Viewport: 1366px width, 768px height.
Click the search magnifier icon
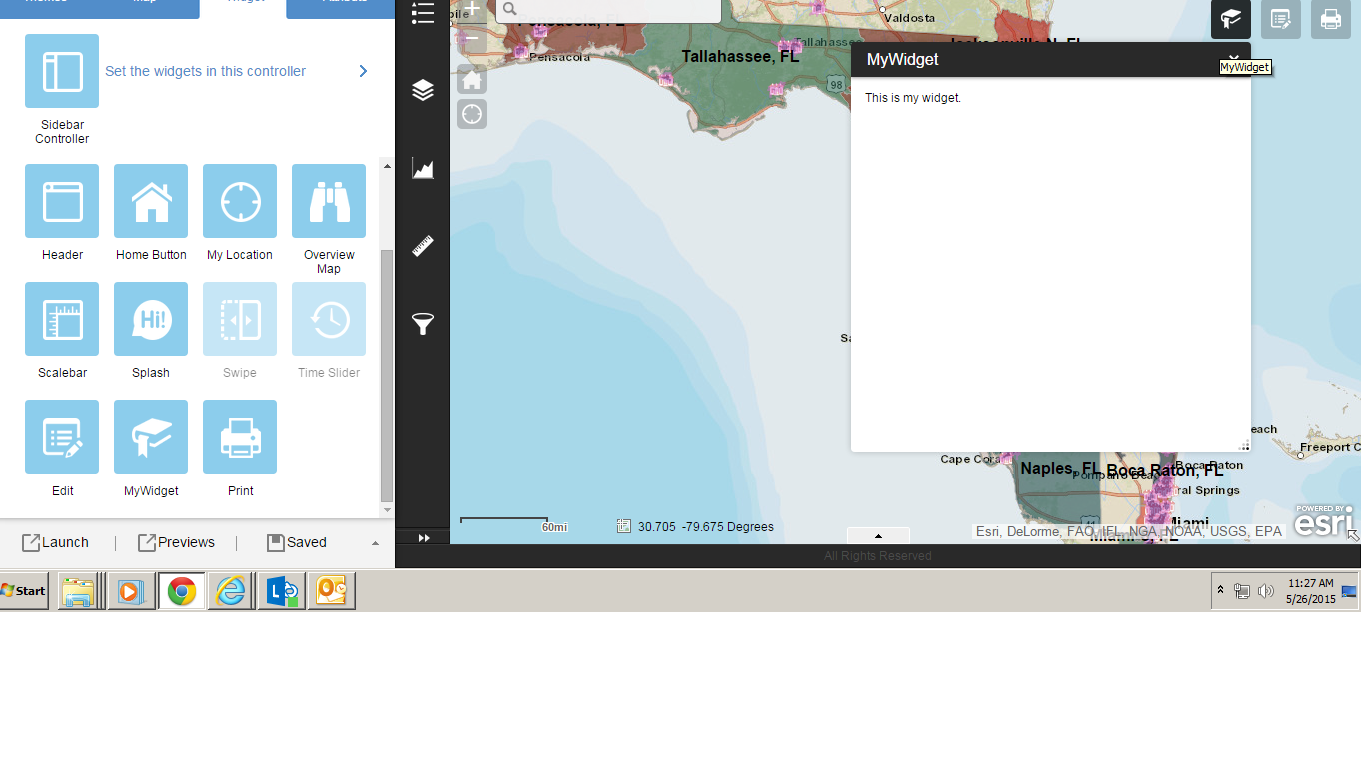[x=508, y=10]
